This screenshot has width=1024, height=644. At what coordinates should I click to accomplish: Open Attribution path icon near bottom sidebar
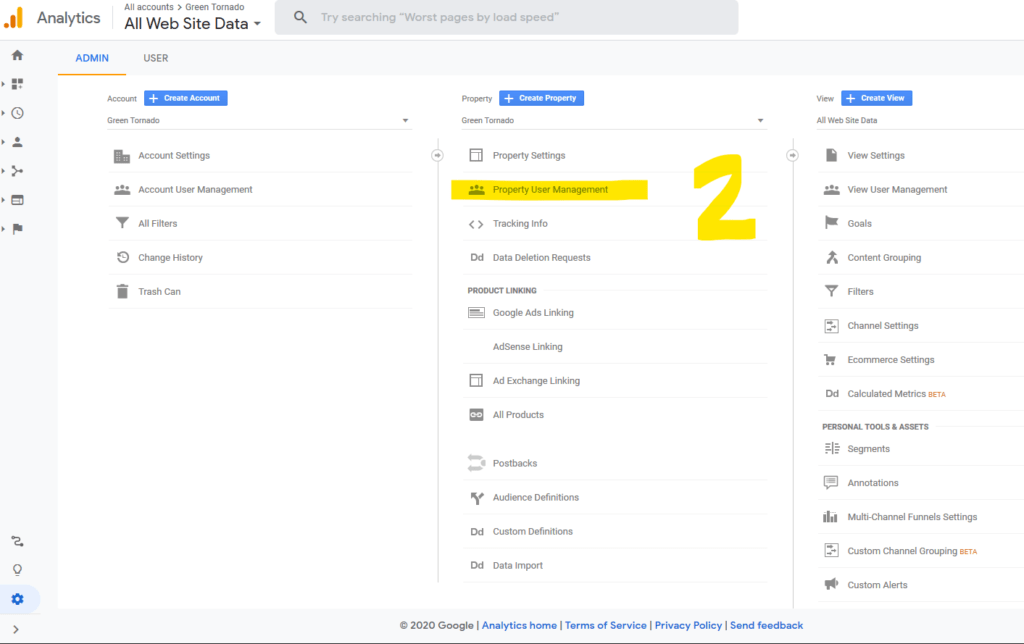point(18,541)
